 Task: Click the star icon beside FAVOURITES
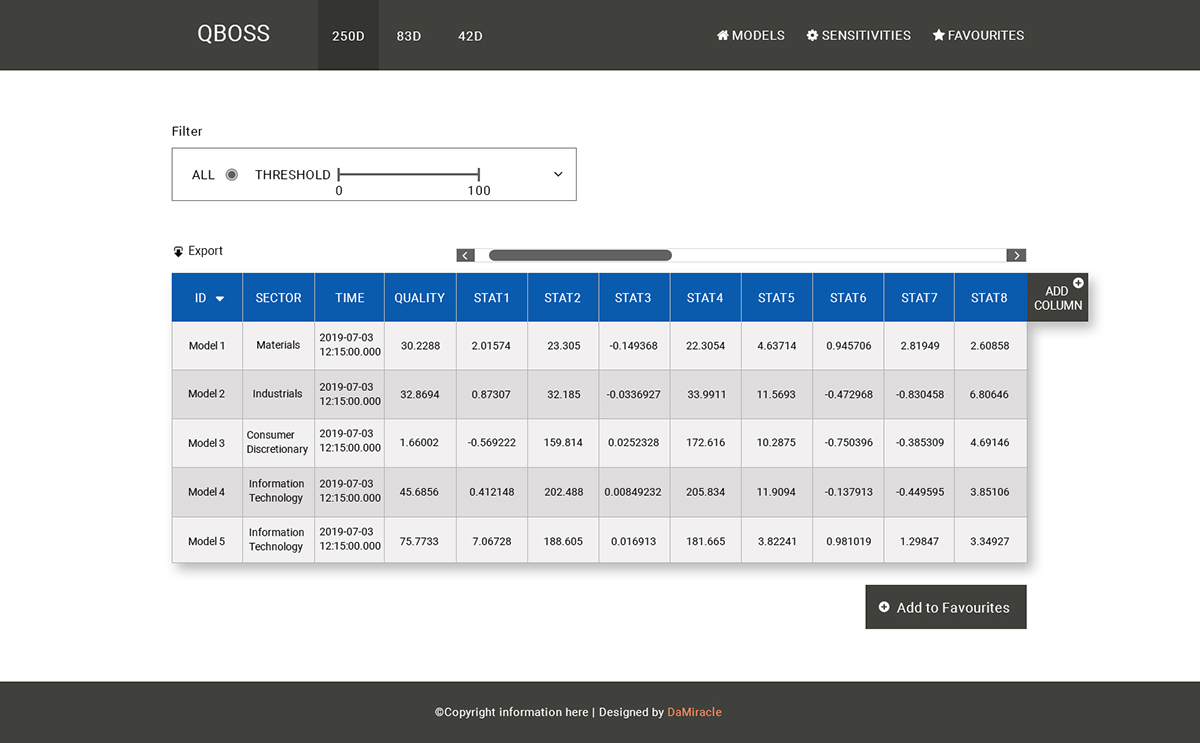(939, 35)
